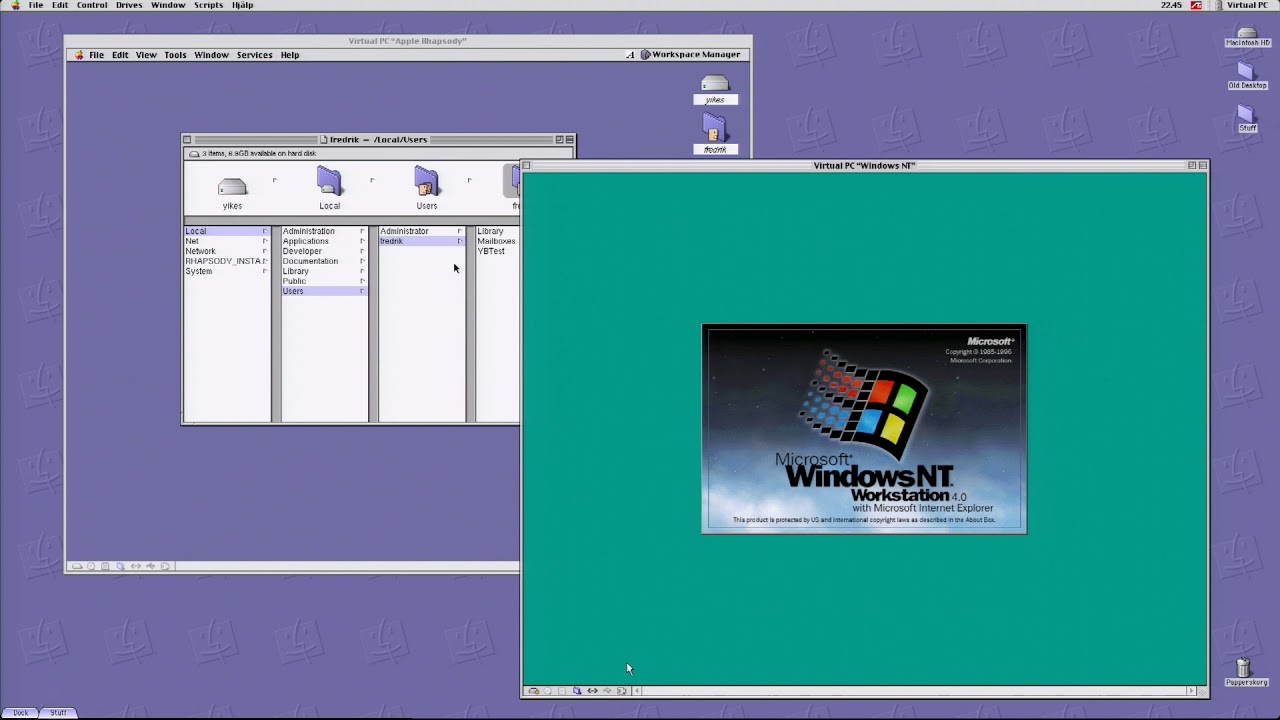The height and width of the screenshot is (720, 1280).
Task: Click the scroll-right arrow in Windows NT window
Action: pos(1191,691)
